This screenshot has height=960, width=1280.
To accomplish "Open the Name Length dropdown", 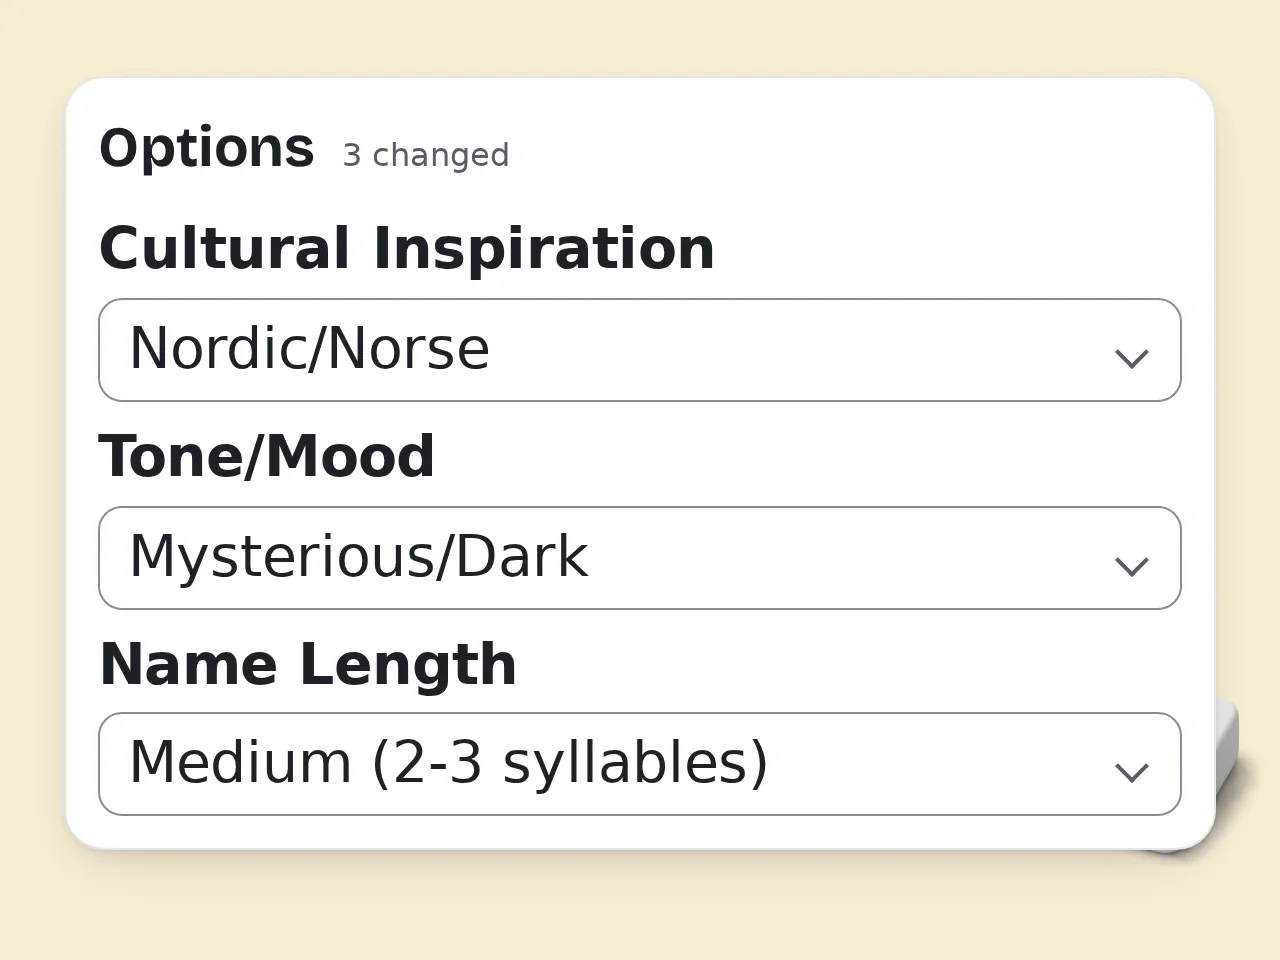I will point(640,764).
